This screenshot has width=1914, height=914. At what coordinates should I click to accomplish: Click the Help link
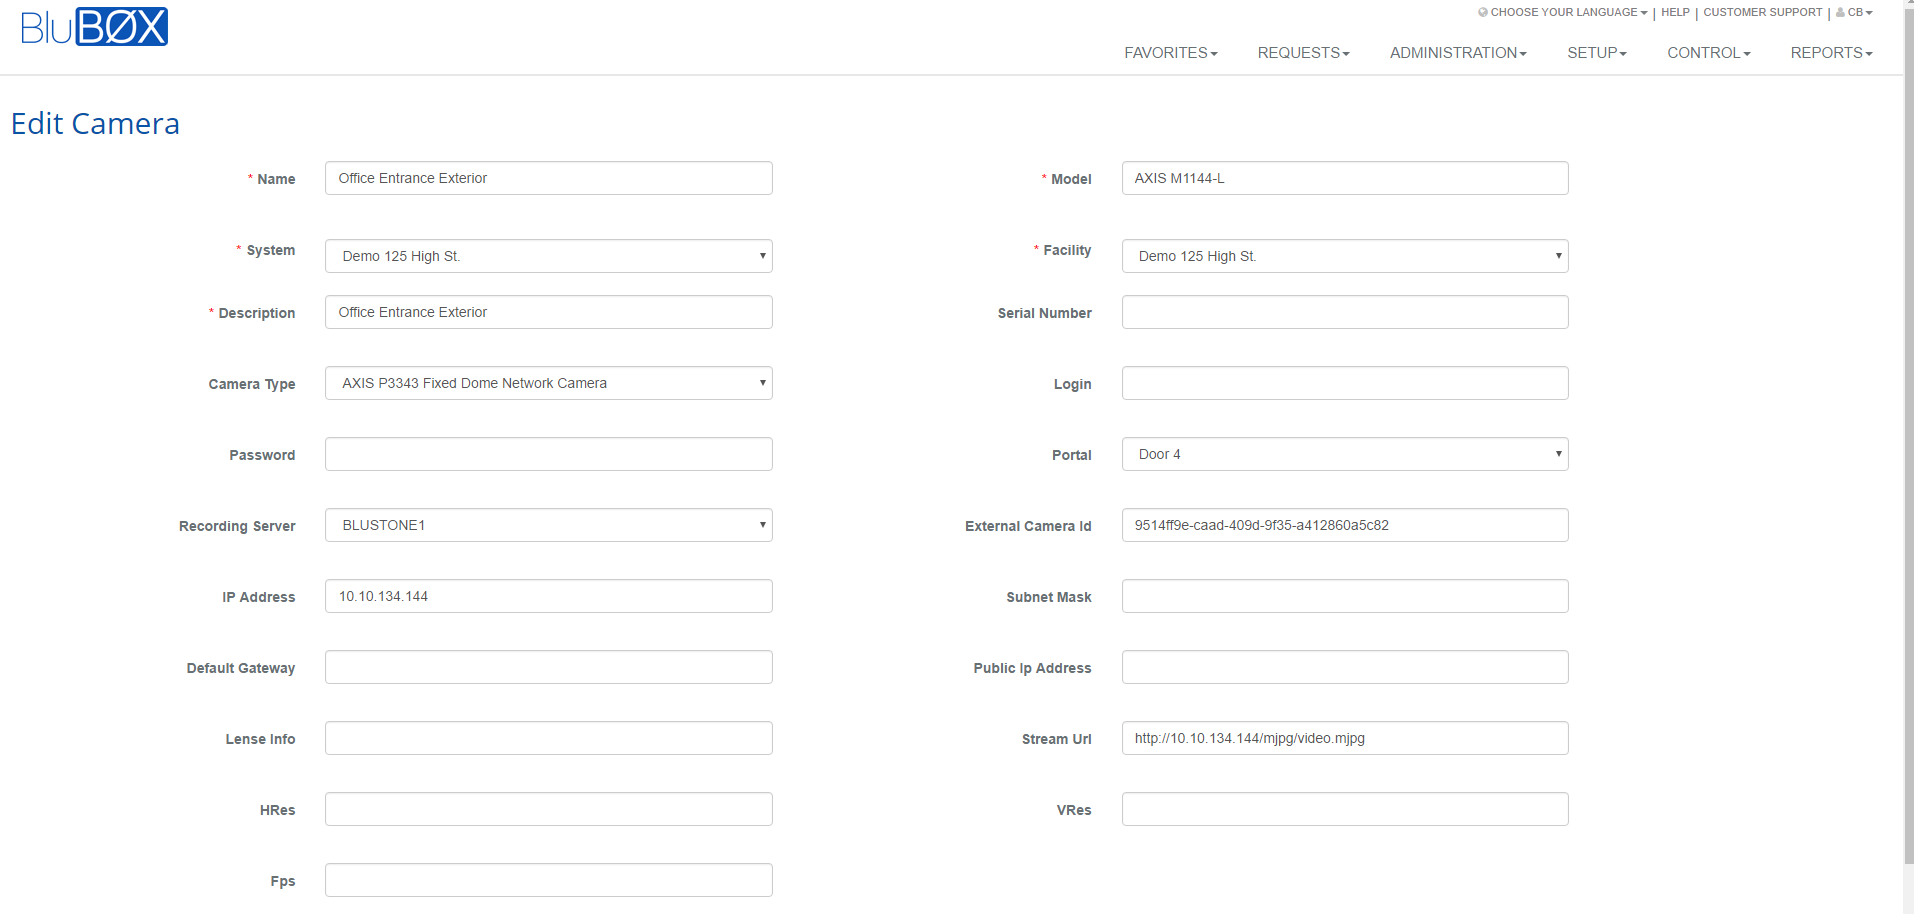pyautogui.click(x=1675, y=13)
